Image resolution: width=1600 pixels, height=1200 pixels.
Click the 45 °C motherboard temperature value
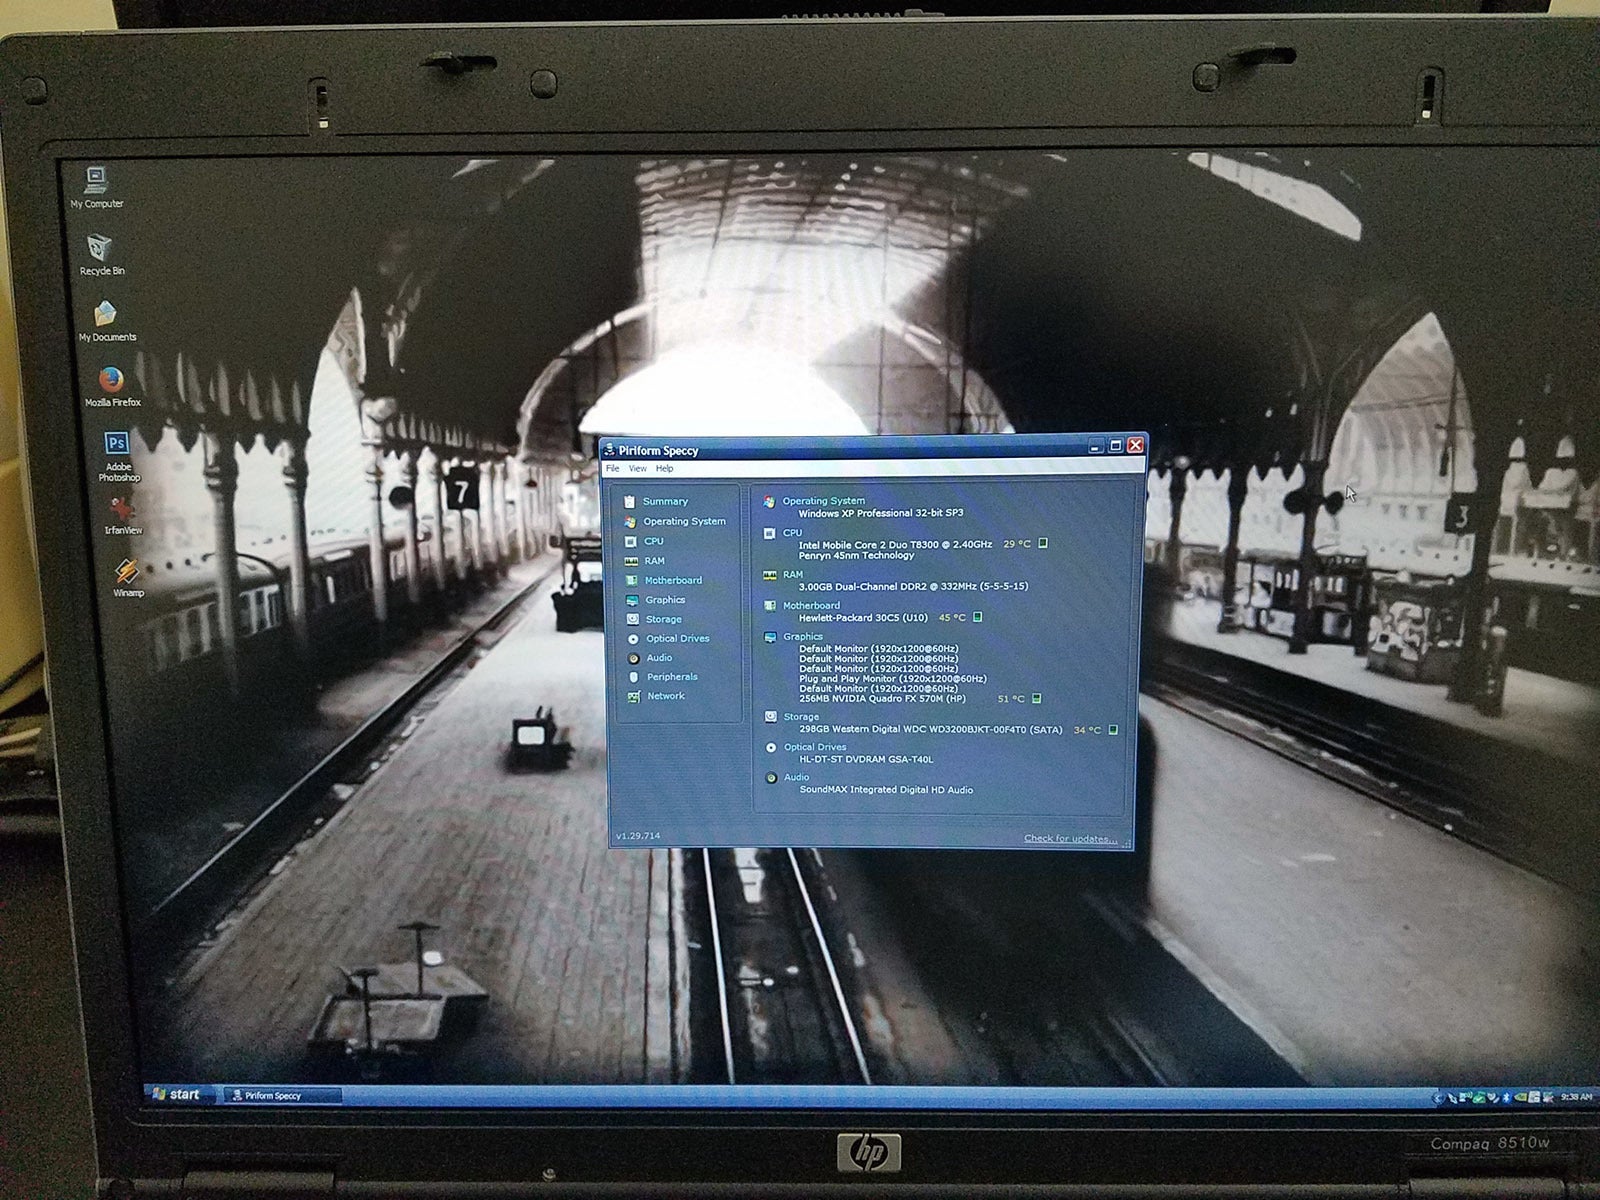[952, 618]
